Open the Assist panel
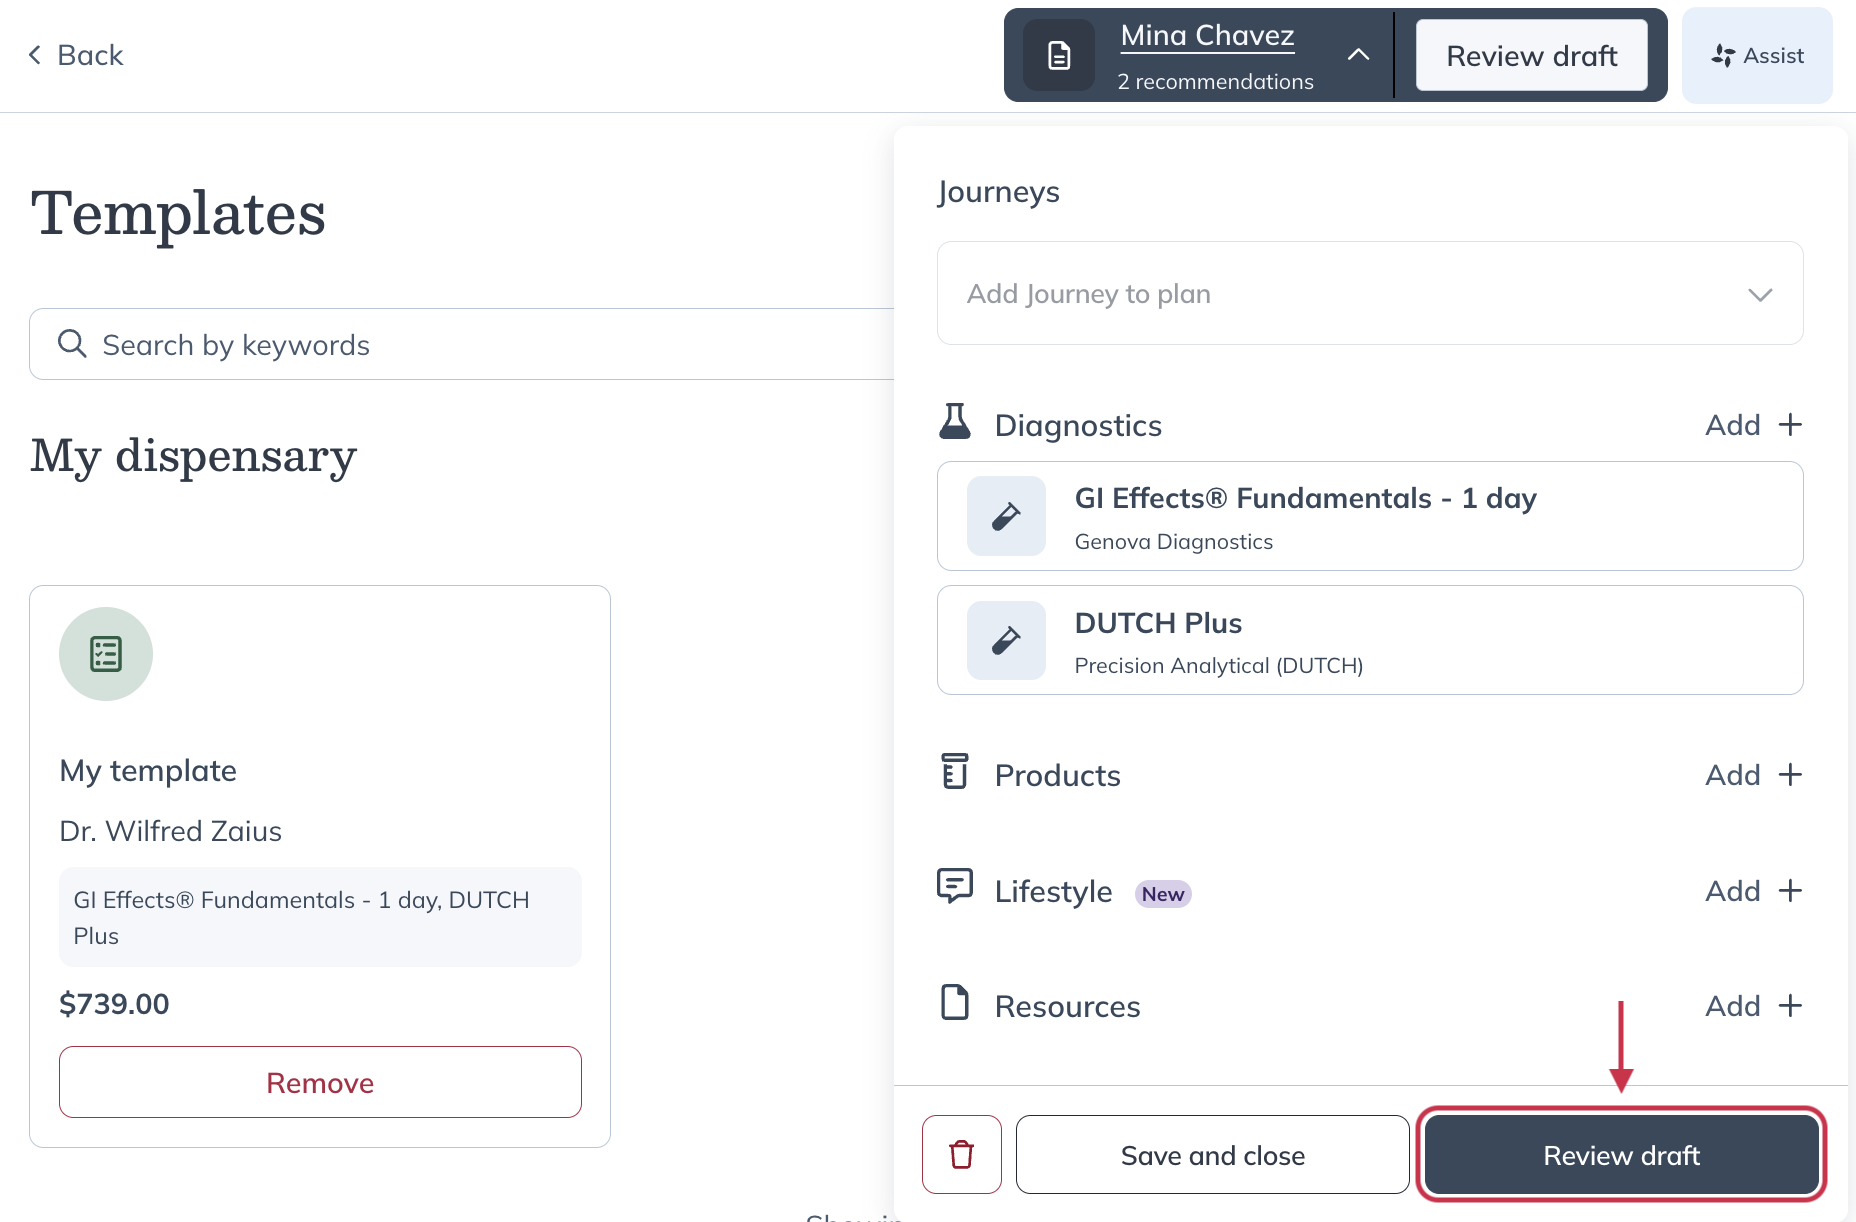1856x1222 pixels. click(1757, 56)
